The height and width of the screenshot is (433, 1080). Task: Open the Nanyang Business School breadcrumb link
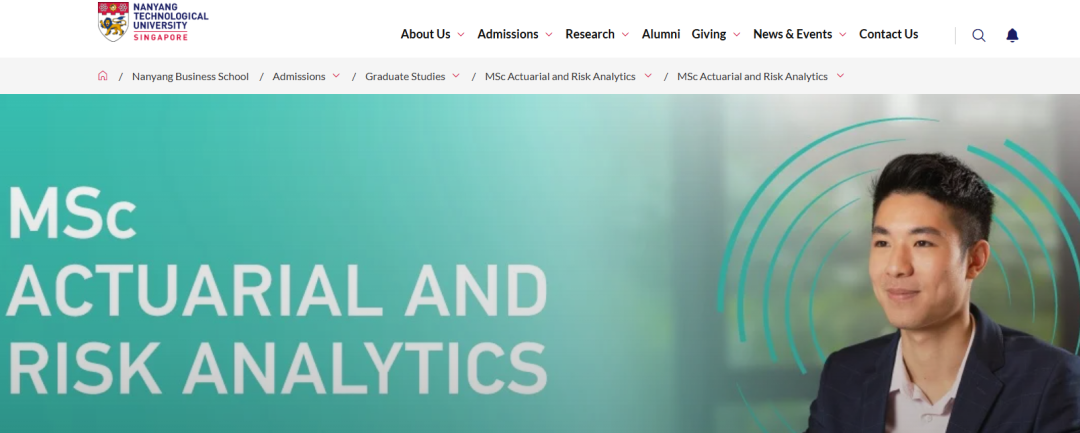tap(190, 76)
